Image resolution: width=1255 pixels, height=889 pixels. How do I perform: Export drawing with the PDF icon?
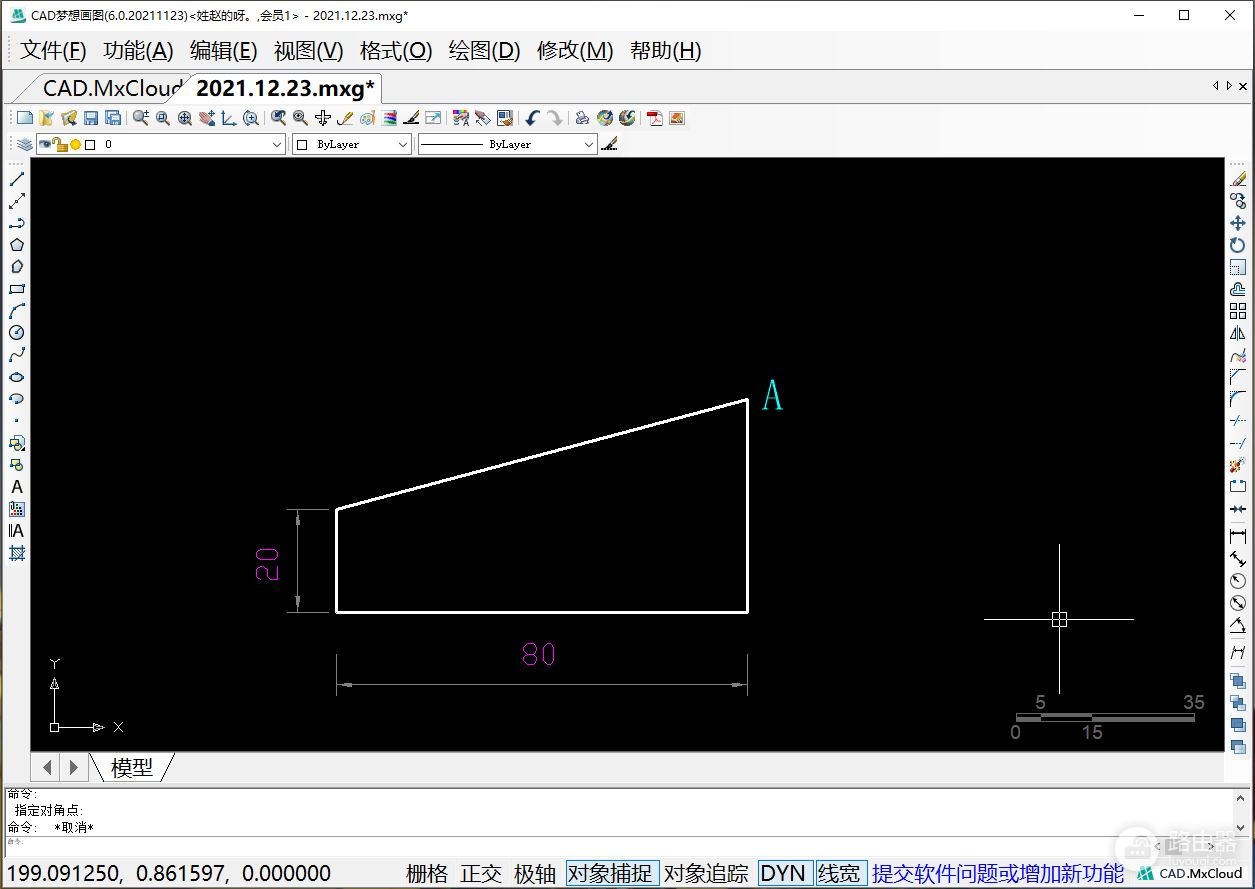point(655,118)
